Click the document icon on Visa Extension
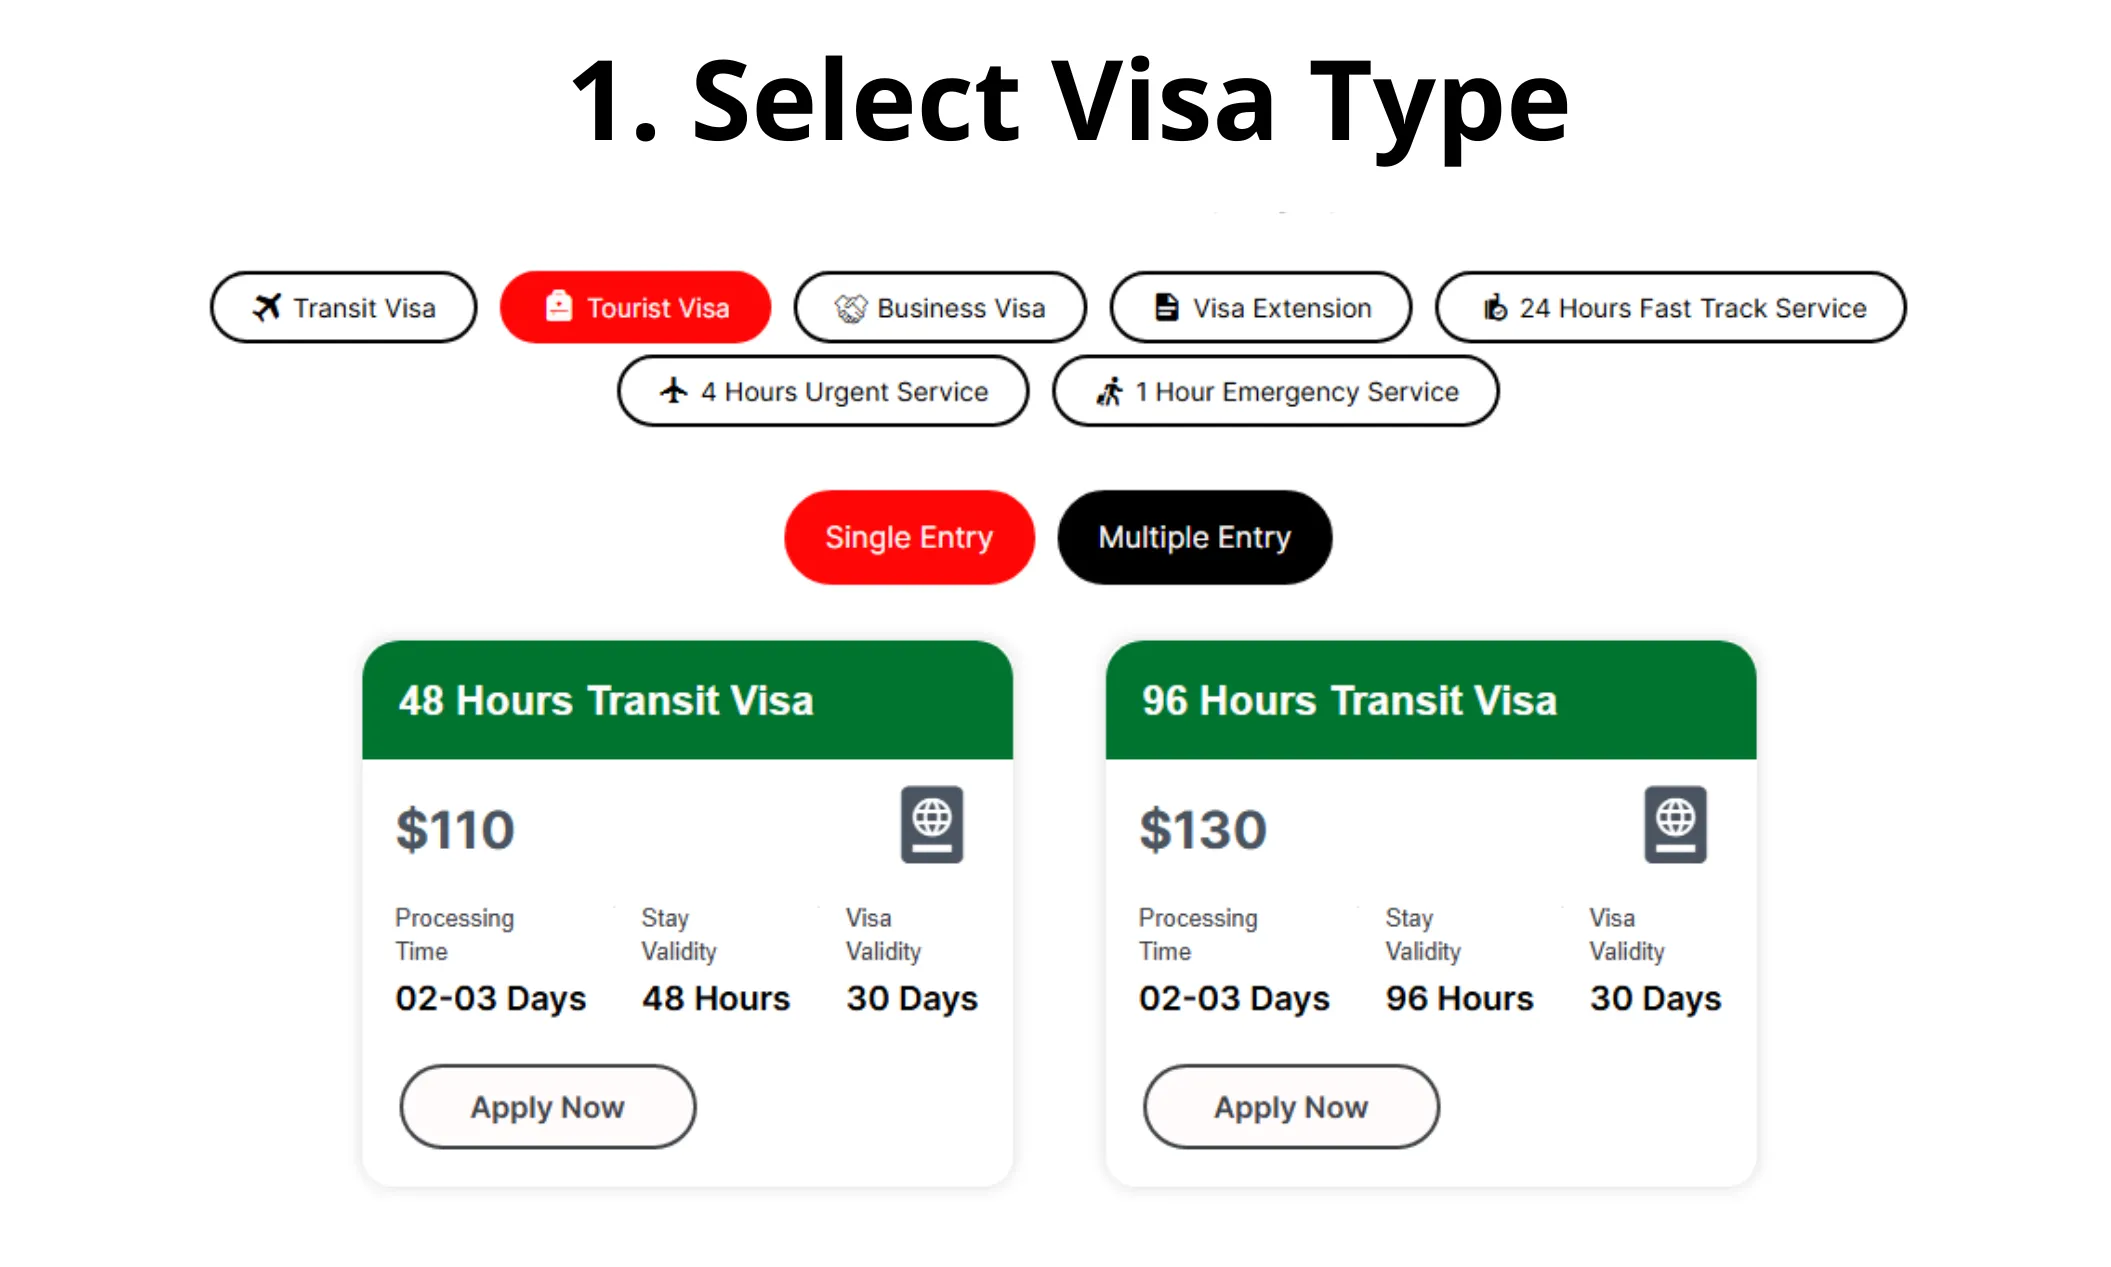Screen dimensions: 2111x1267 click(x=1165, y=307)
